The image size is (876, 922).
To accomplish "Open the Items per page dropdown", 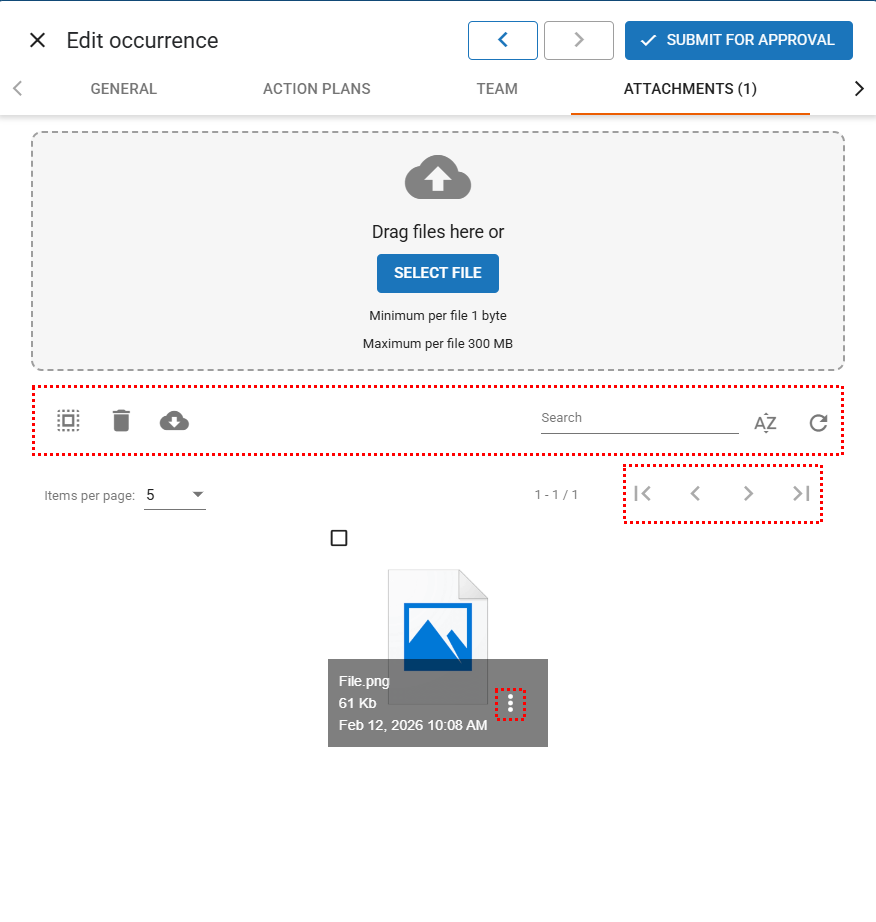I will pyautogui.click(x=175, y=495).
